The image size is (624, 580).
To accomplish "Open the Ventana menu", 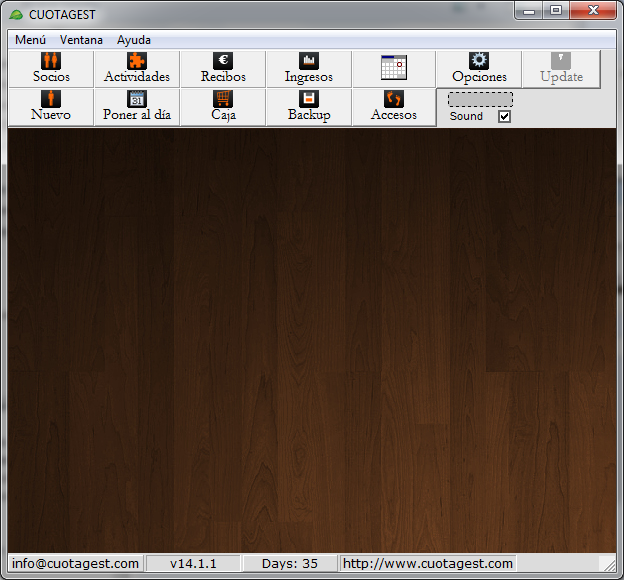I will point(81,40).
